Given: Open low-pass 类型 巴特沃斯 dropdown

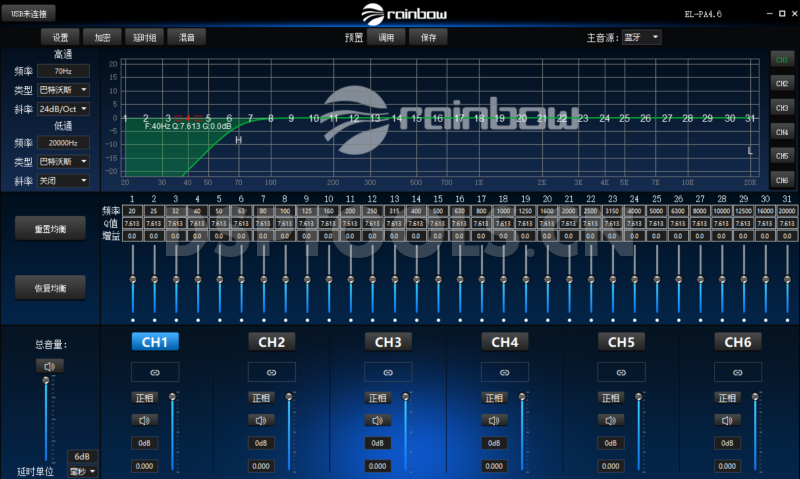Looking at the screenshot, I should pyautogui.click(x=63, y=162).
